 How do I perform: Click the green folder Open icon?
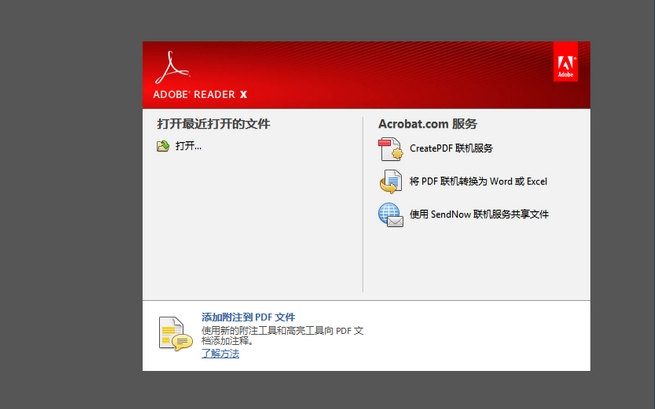pos(163,146)
